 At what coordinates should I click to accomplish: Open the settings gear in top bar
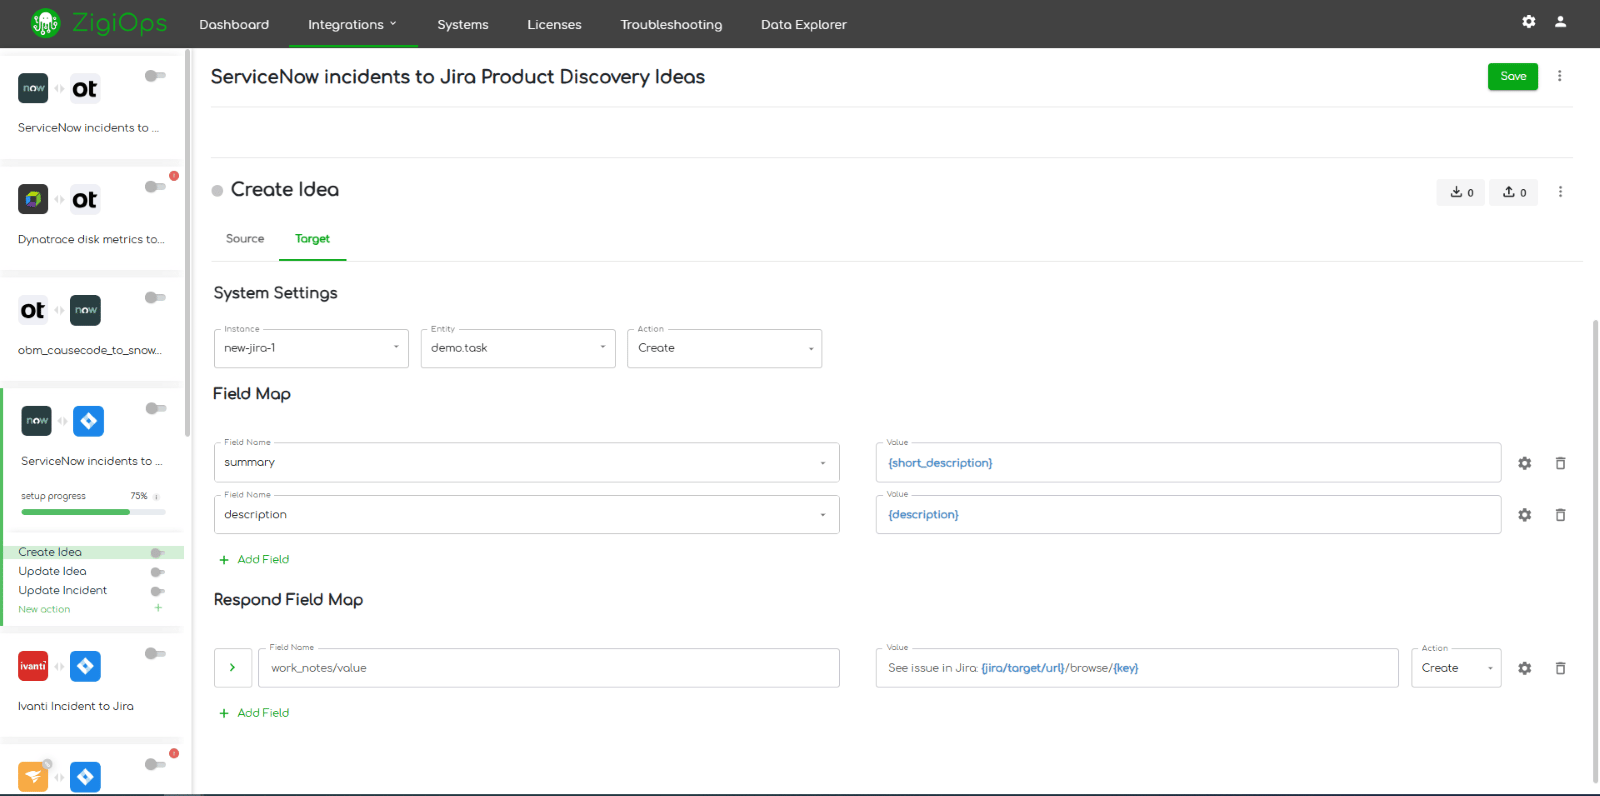pos(1529,21)
